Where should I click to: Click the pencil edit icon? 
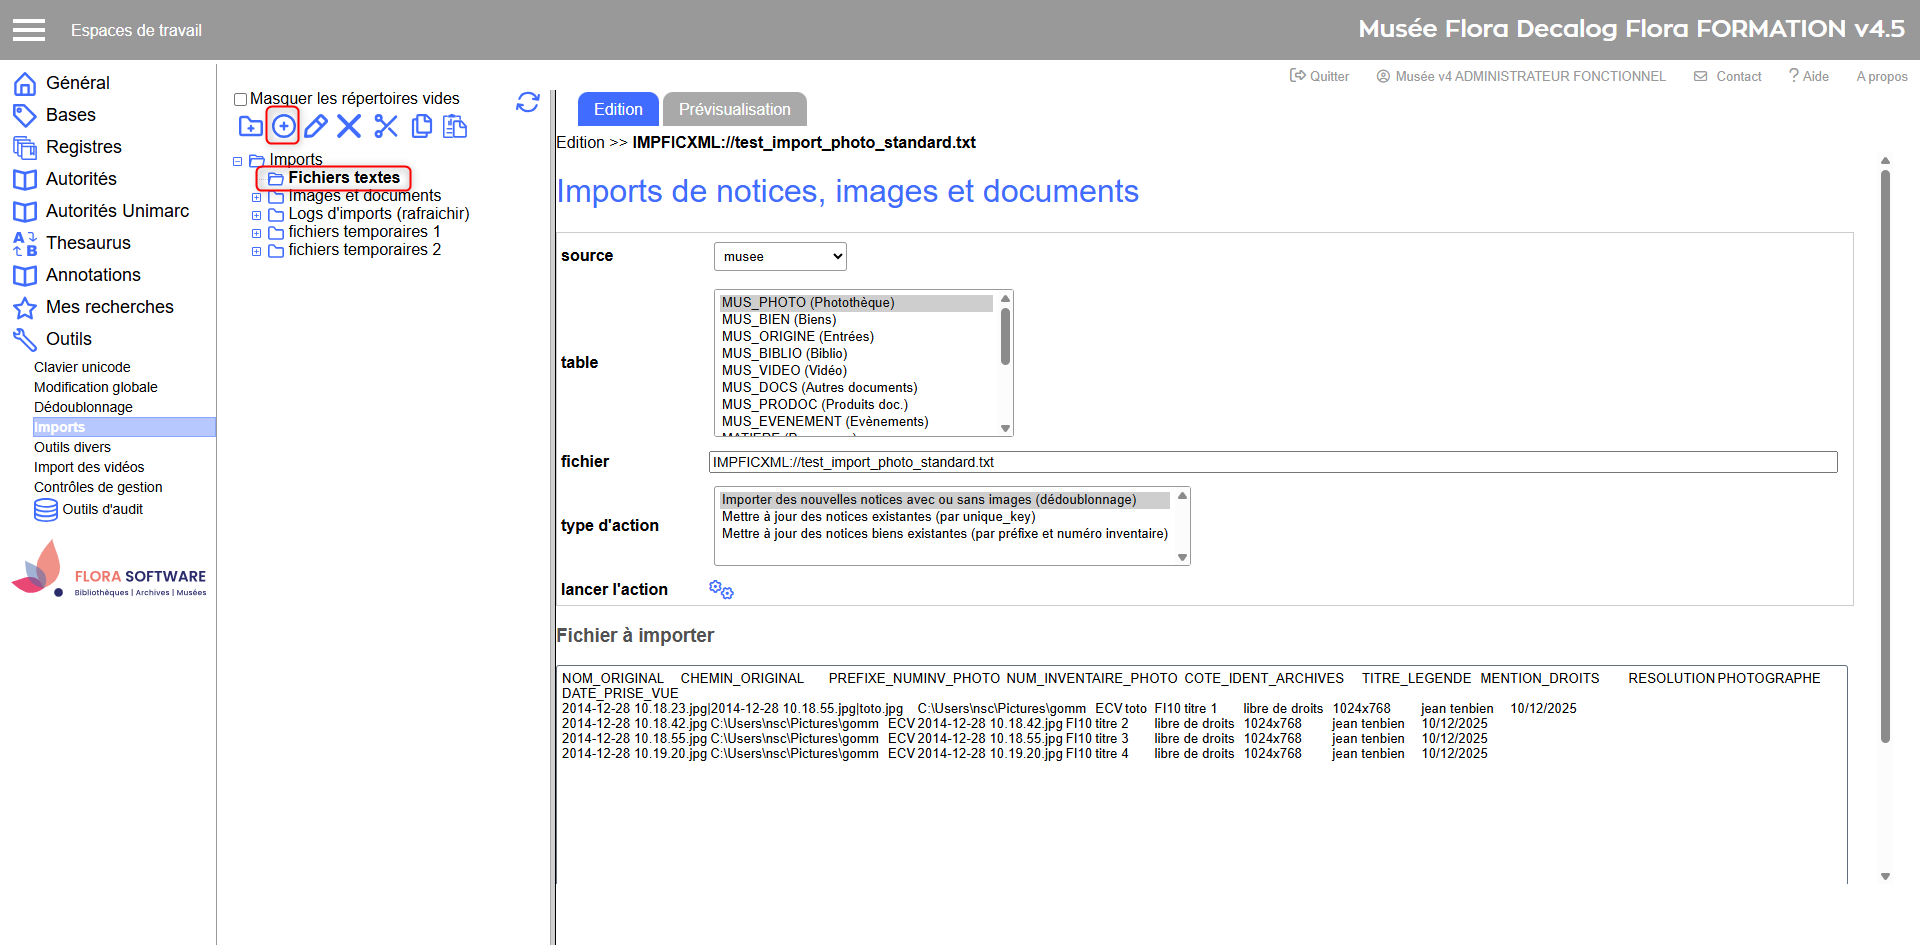click(x=316, y=126)
